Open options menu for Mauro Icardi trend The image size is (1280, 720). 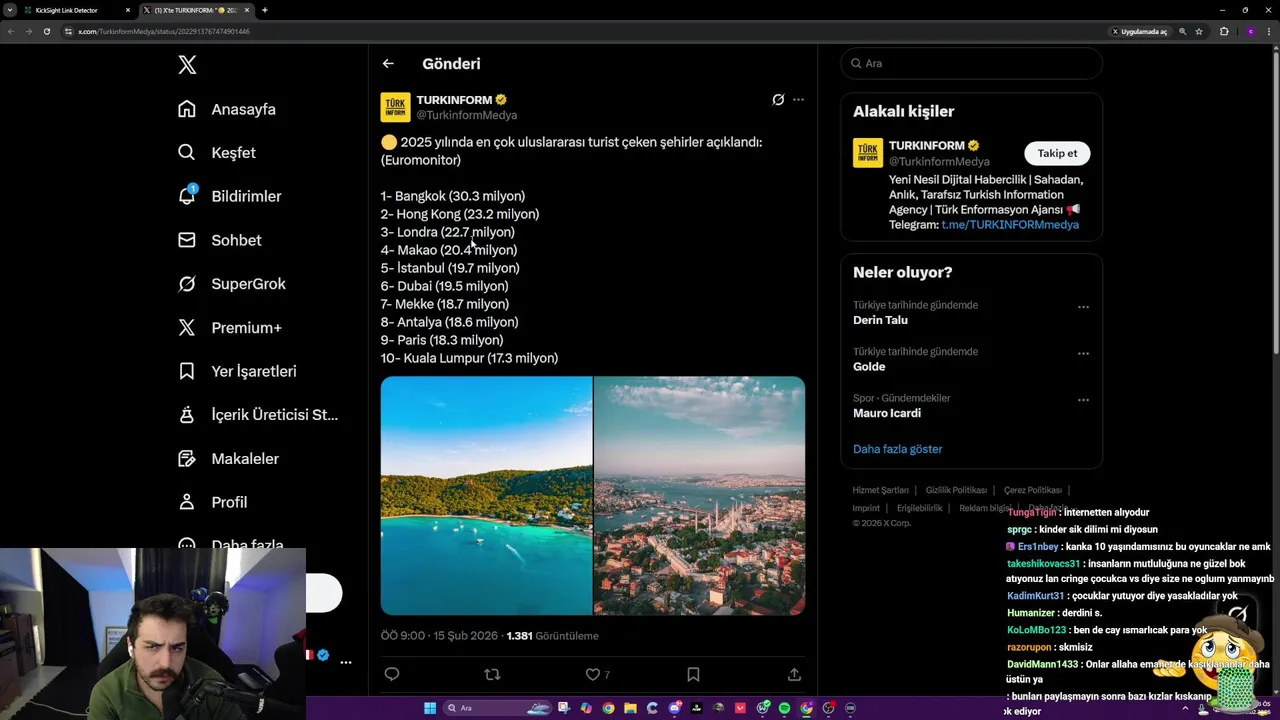pyautogui.click(x=1083, y=400)
